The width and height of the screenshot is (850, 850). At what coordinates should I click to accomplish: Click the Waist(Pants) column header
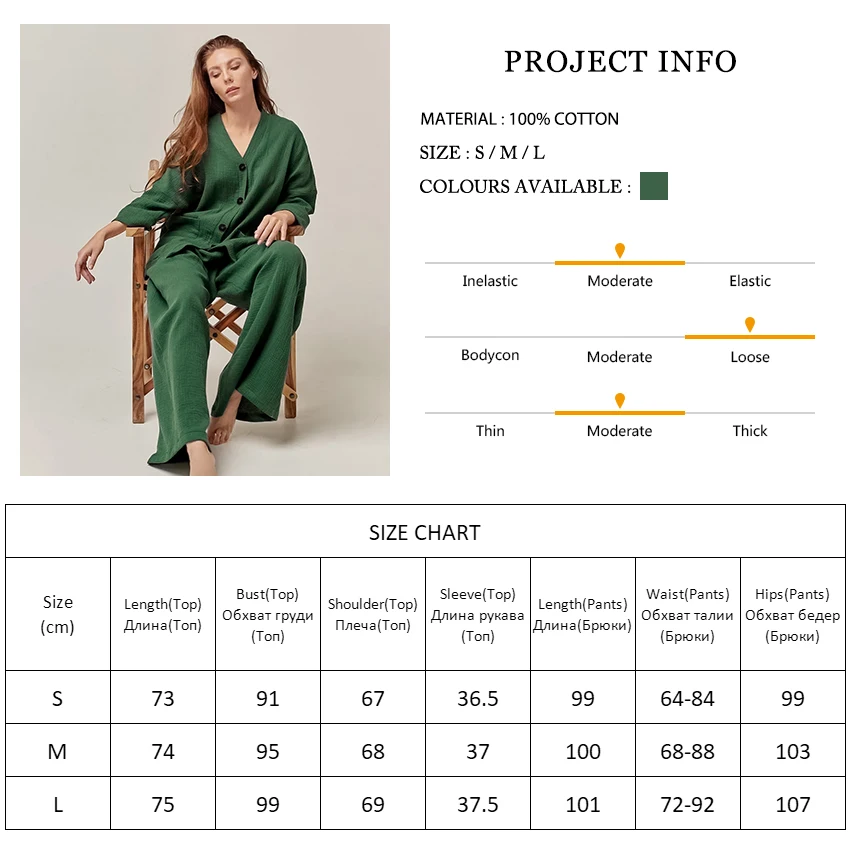(x=688, y=615)
